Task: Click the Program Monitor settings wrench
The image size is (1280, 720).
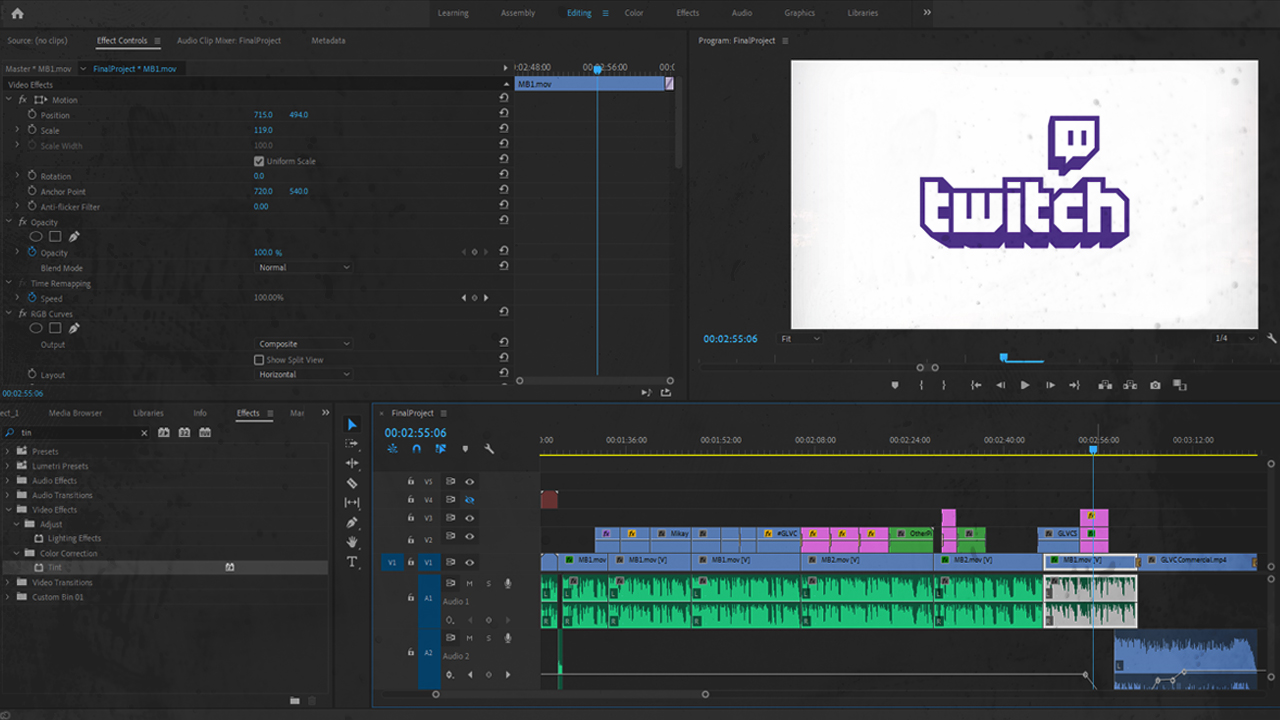Action: tap(1272, 338)
